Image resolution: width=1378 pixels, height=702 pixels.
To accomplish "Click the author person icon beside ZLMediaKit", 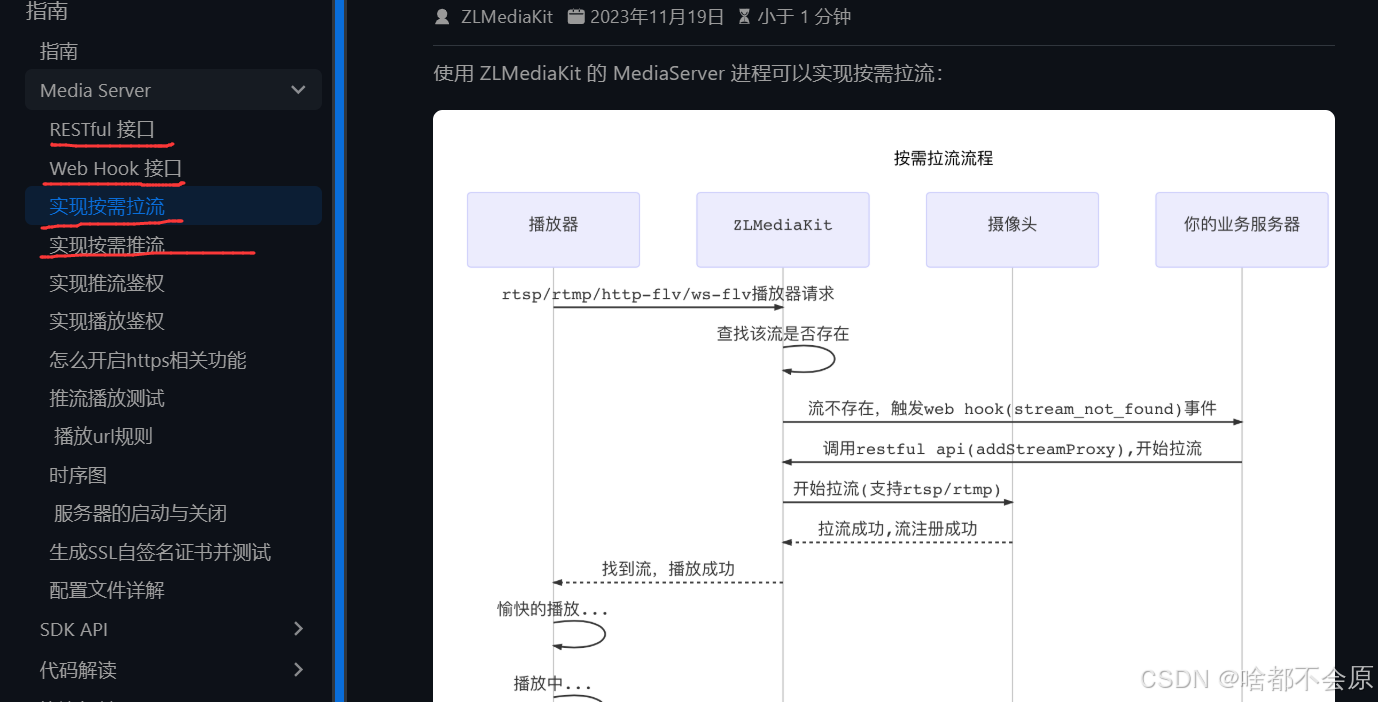I will (442, 16).
